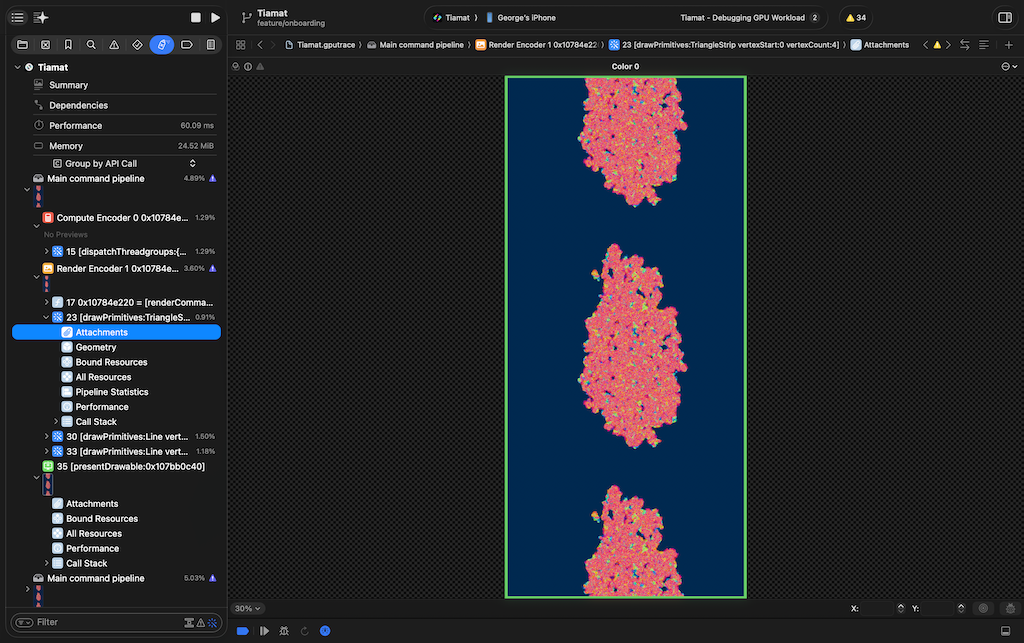This screenshot has width=1024, height=643.
Task: Open the Find navigator magnifier icon
Action: pos(91,45)
